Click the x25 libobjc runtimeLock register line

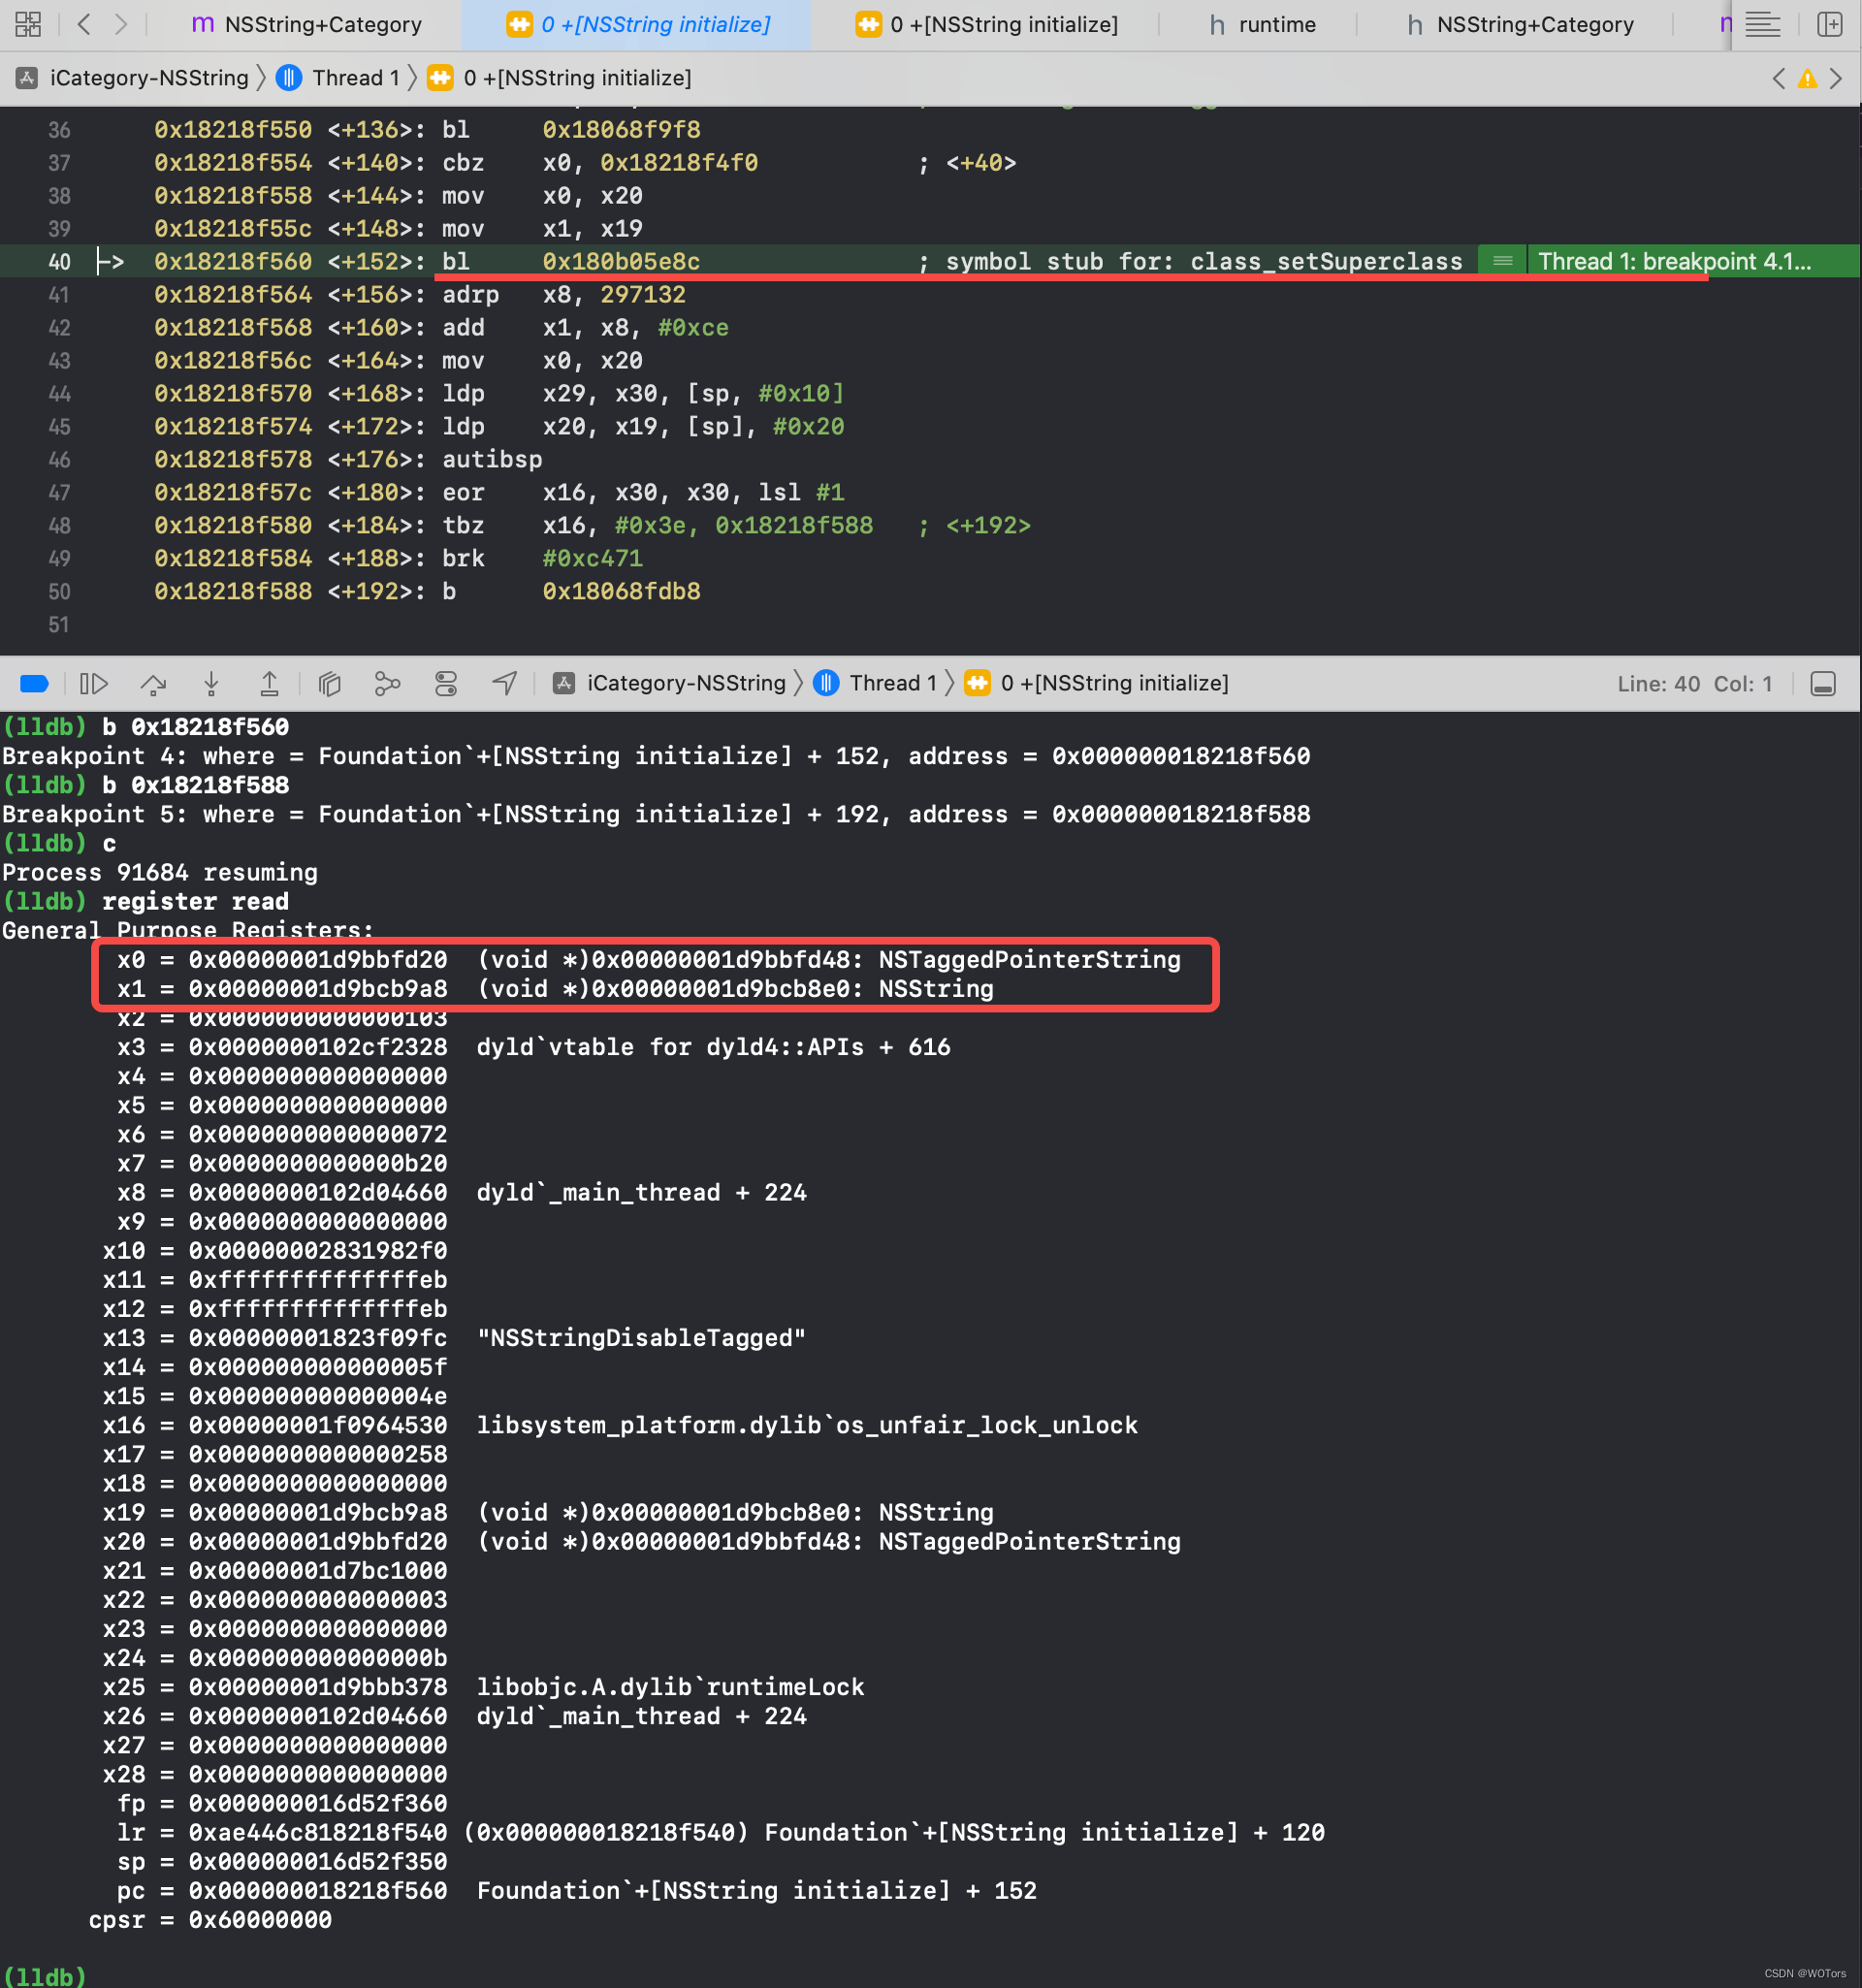click(x=483, y=1687)
